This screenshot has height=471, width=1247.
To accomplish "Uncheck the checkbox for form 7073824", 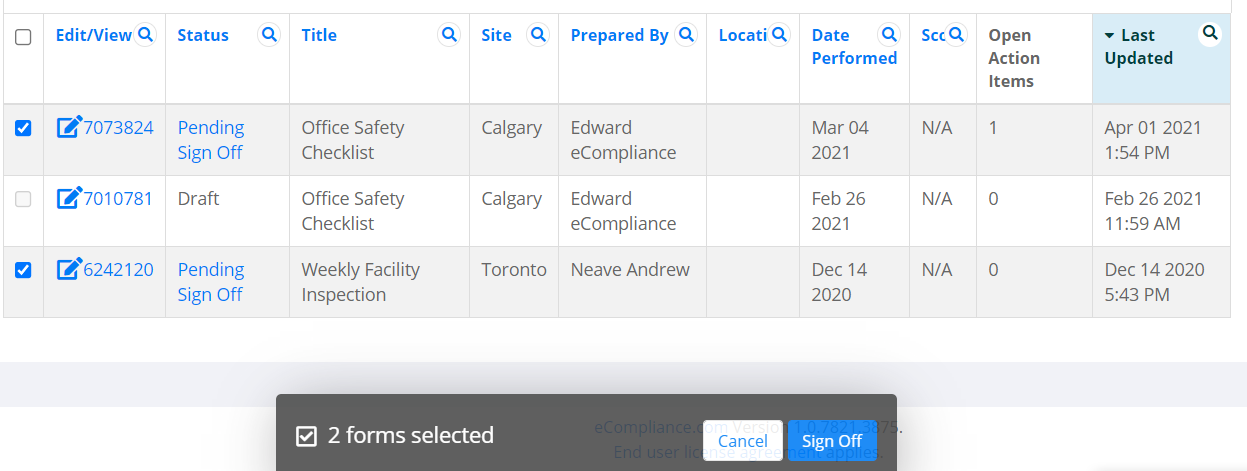I will click(23, 128).
